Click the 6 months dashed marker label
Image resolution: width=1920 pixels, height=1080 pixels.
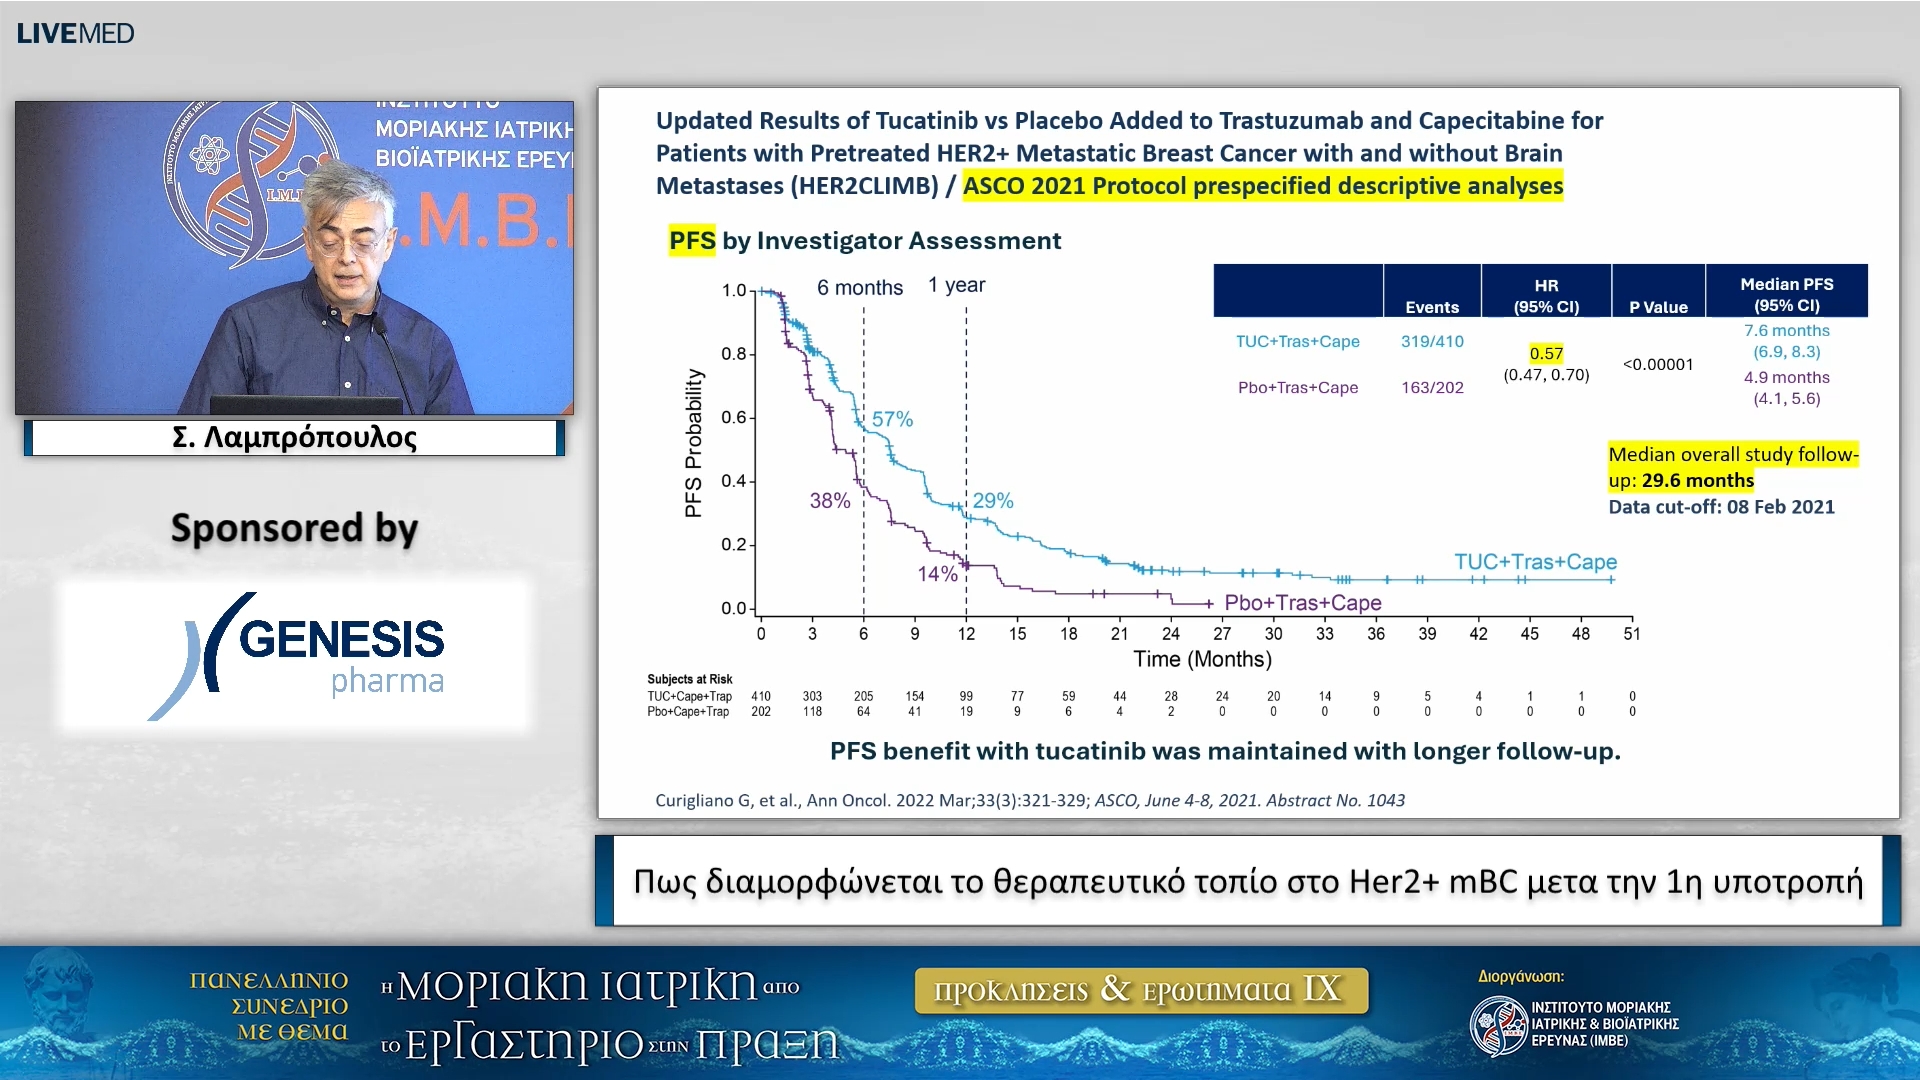click(x=859, y=288)
